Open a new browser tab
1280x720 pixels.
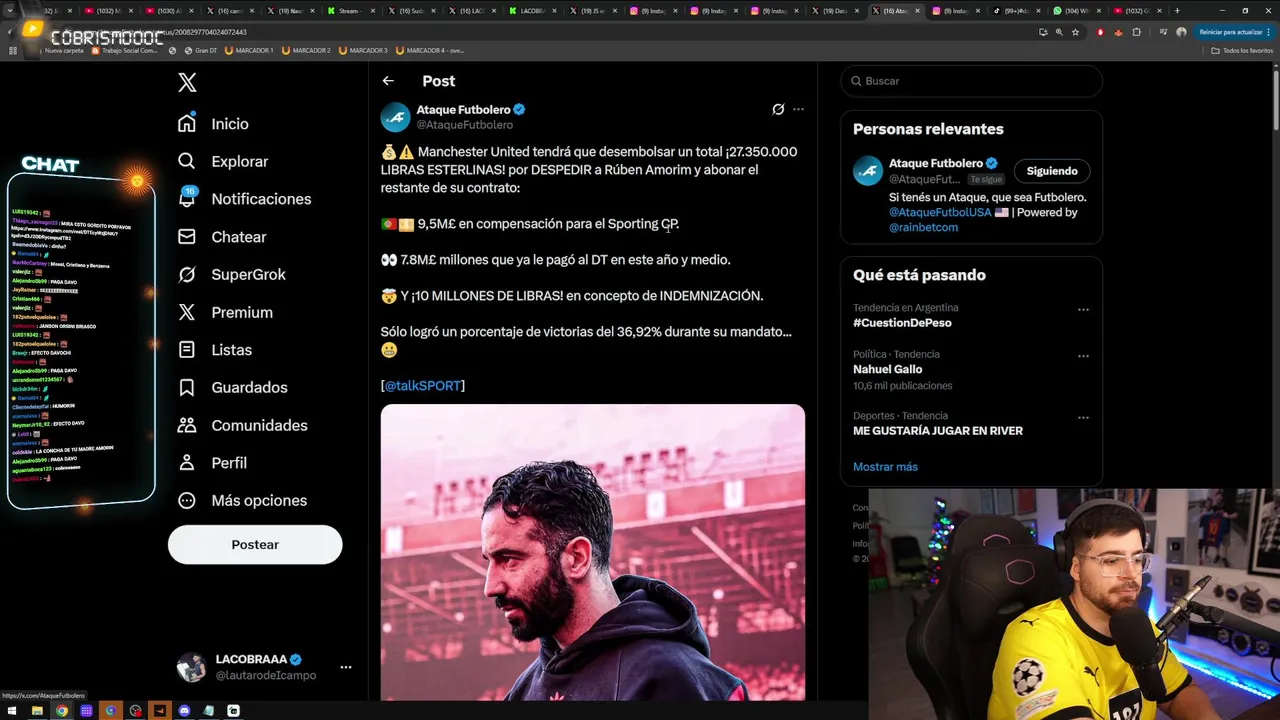[1177, 11]
